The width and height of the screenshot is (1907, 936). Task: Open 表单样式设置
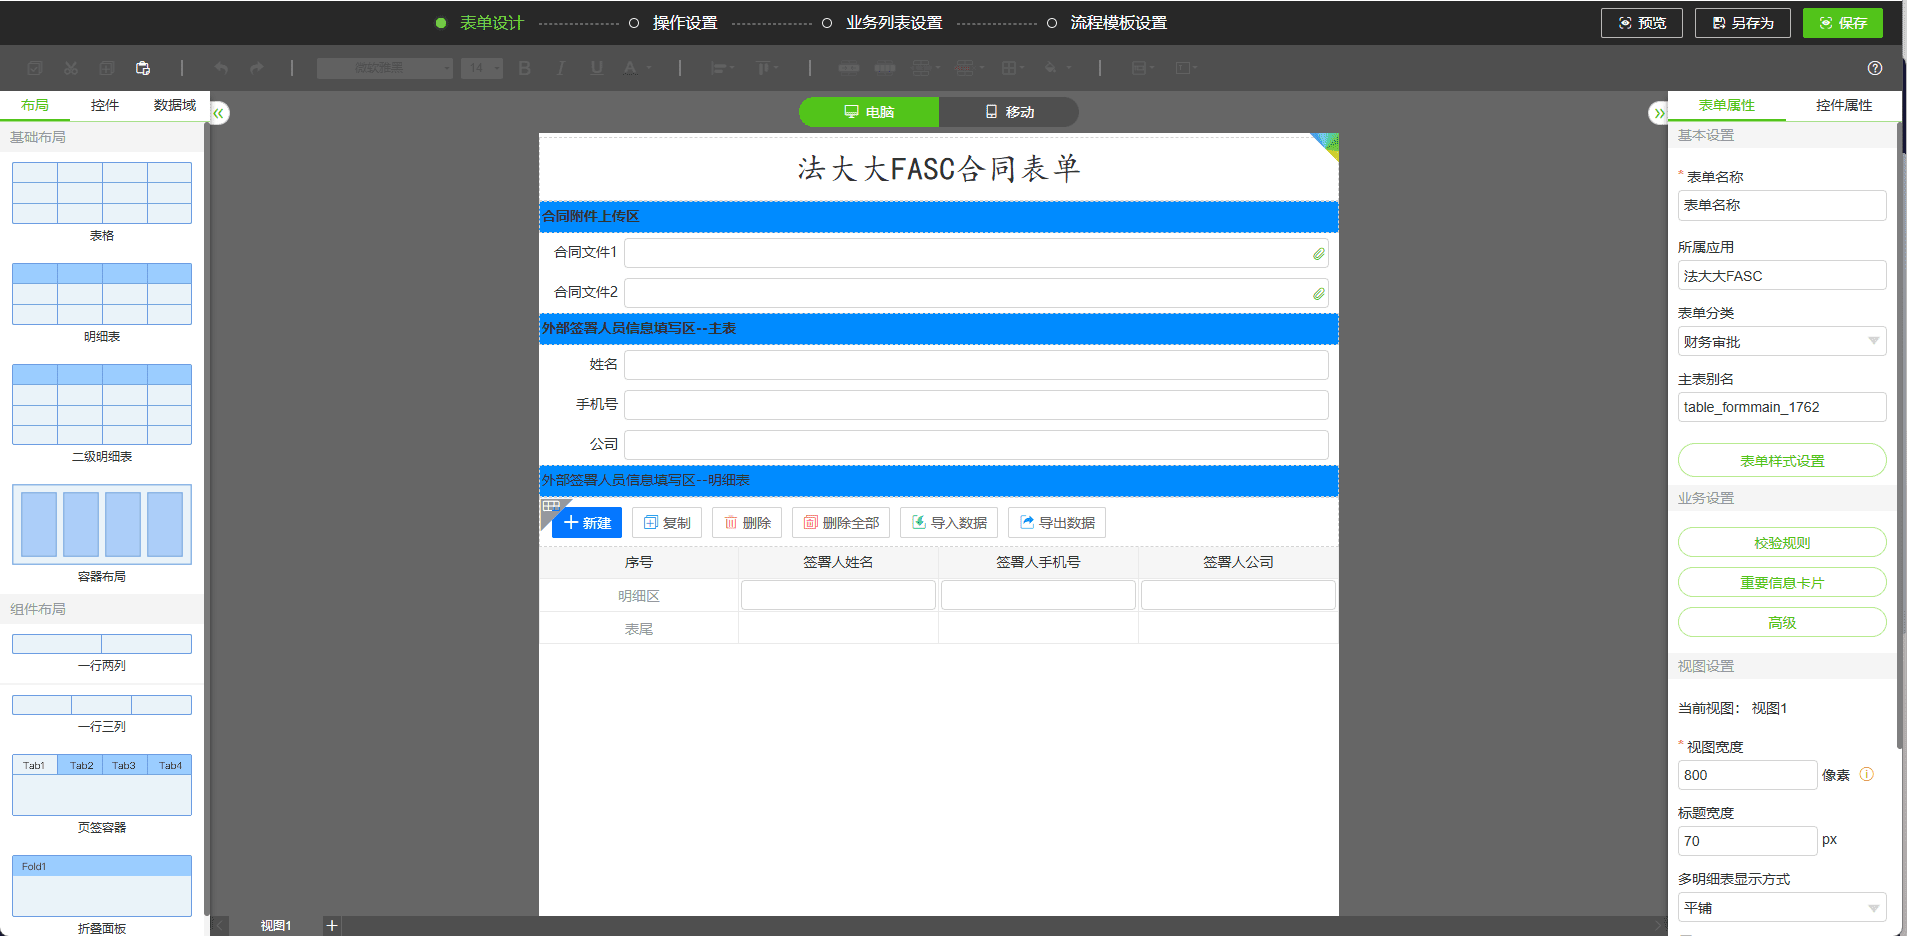click(x=1782, y=460)
